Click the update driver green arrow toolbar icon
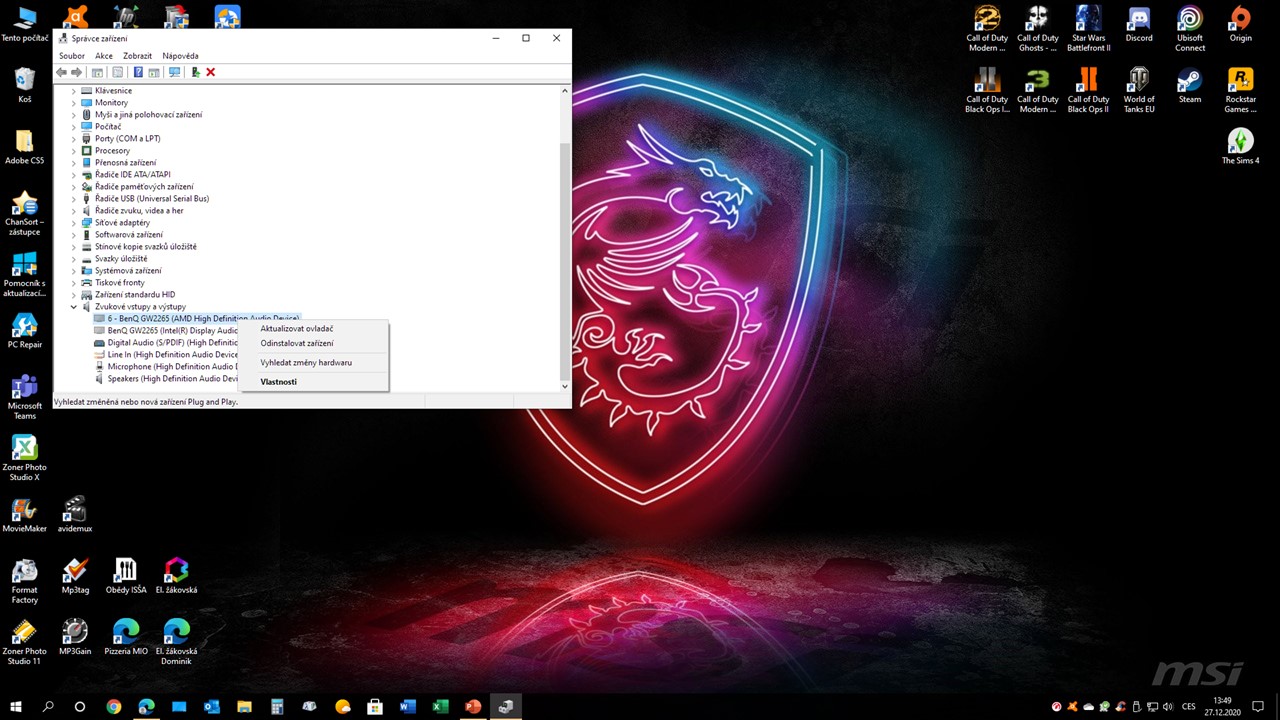Viewport: 1280px width, 720px height. point(195,72)
